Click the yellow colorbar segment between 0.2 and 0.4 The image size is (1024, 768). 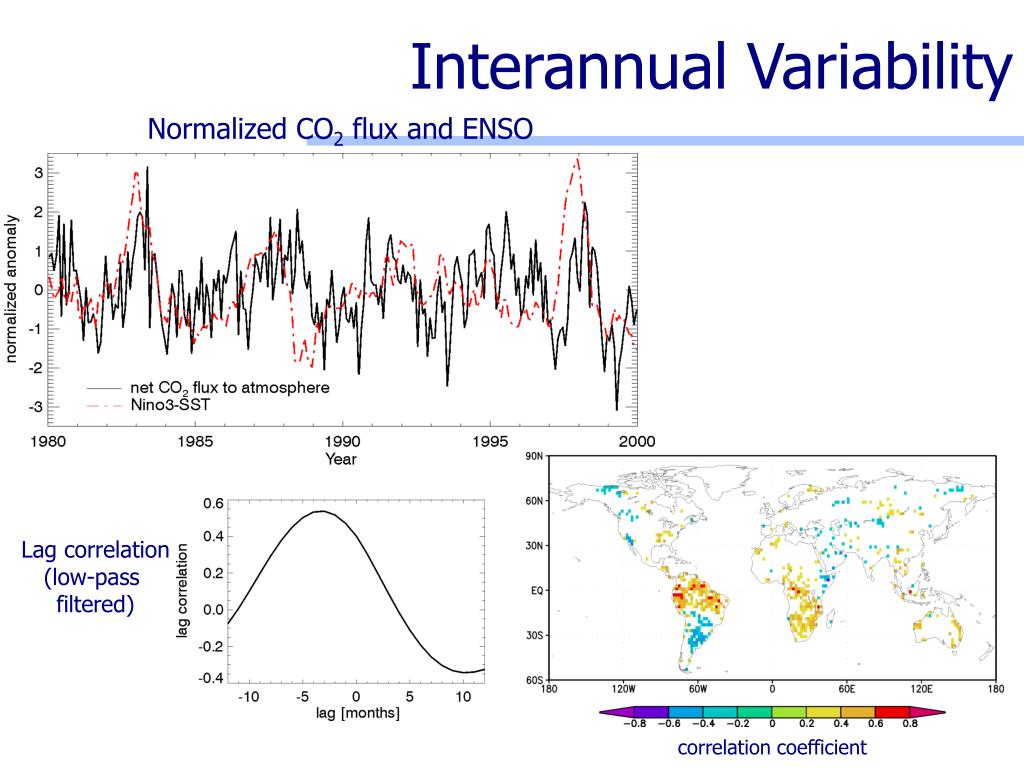(823, 712)
